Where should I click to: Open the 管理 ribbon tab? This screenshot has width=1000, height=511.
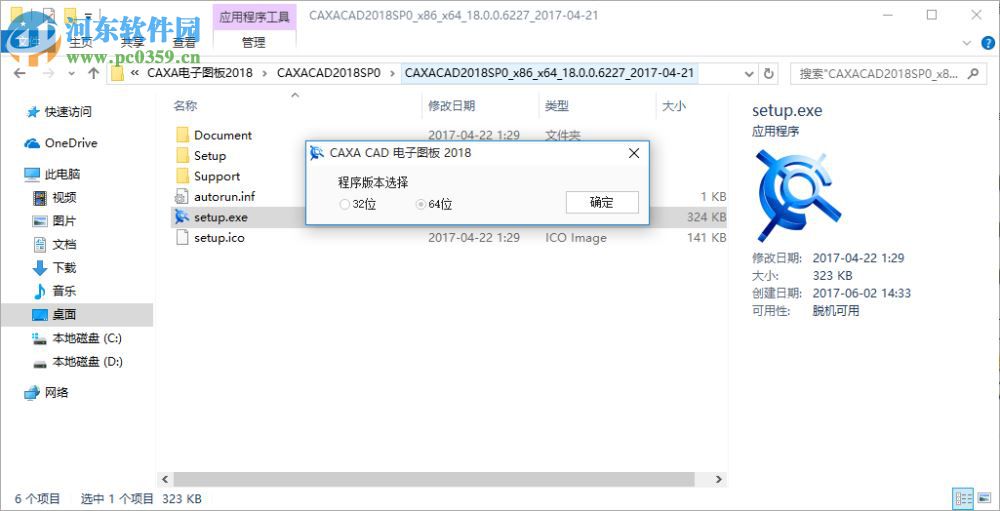click(254, 43)
